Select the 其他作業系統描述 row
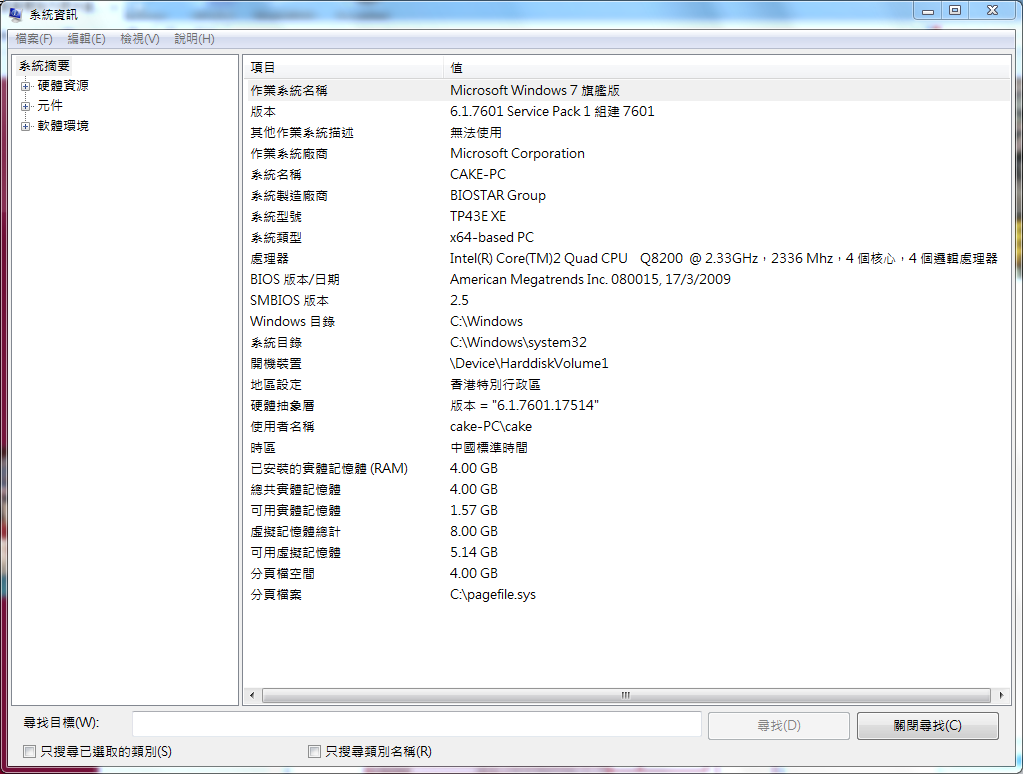 pos(627,132)
